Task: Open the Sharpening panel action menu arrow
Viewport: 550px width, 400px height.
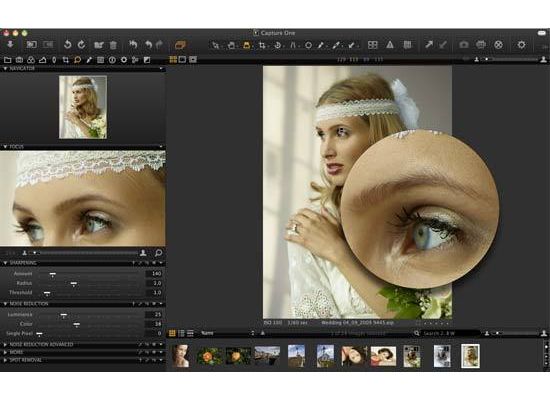Action: click(161, 263)
